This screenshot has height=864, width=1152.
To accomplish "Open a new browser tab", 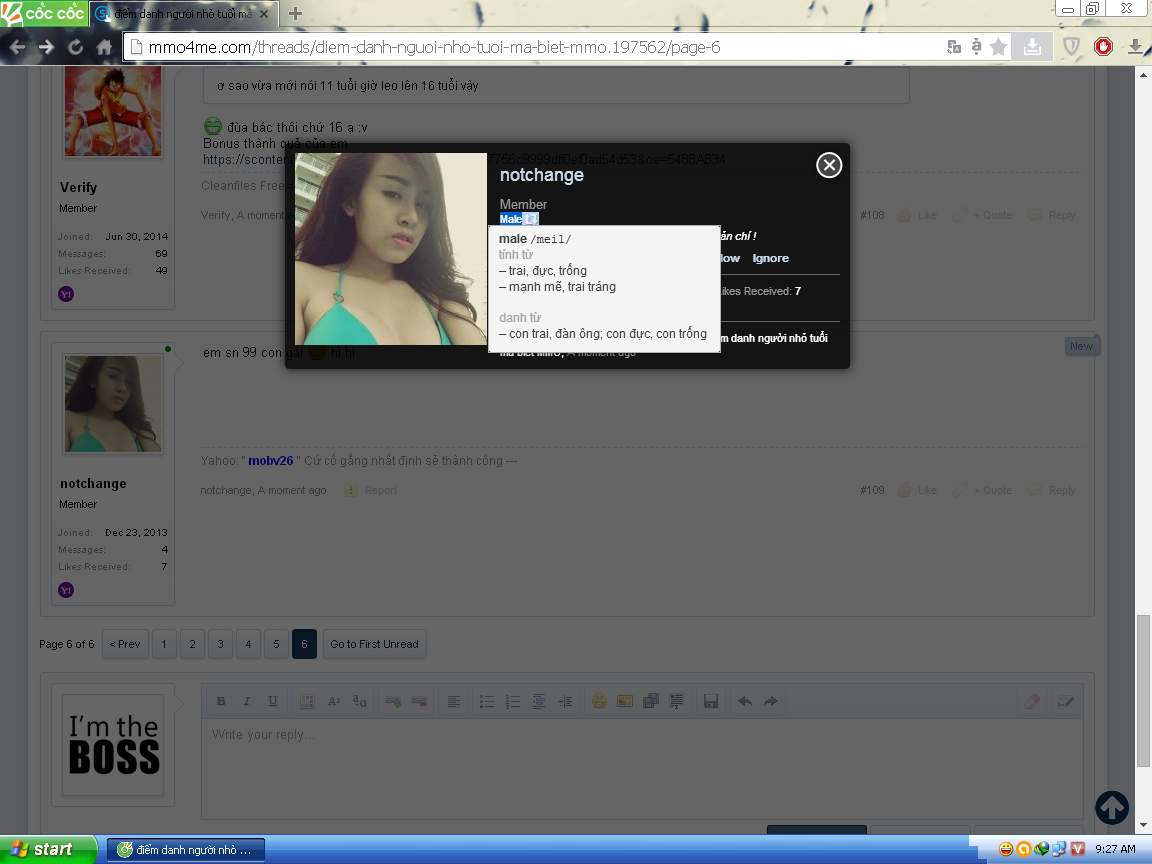I will [x=295, y=13].
